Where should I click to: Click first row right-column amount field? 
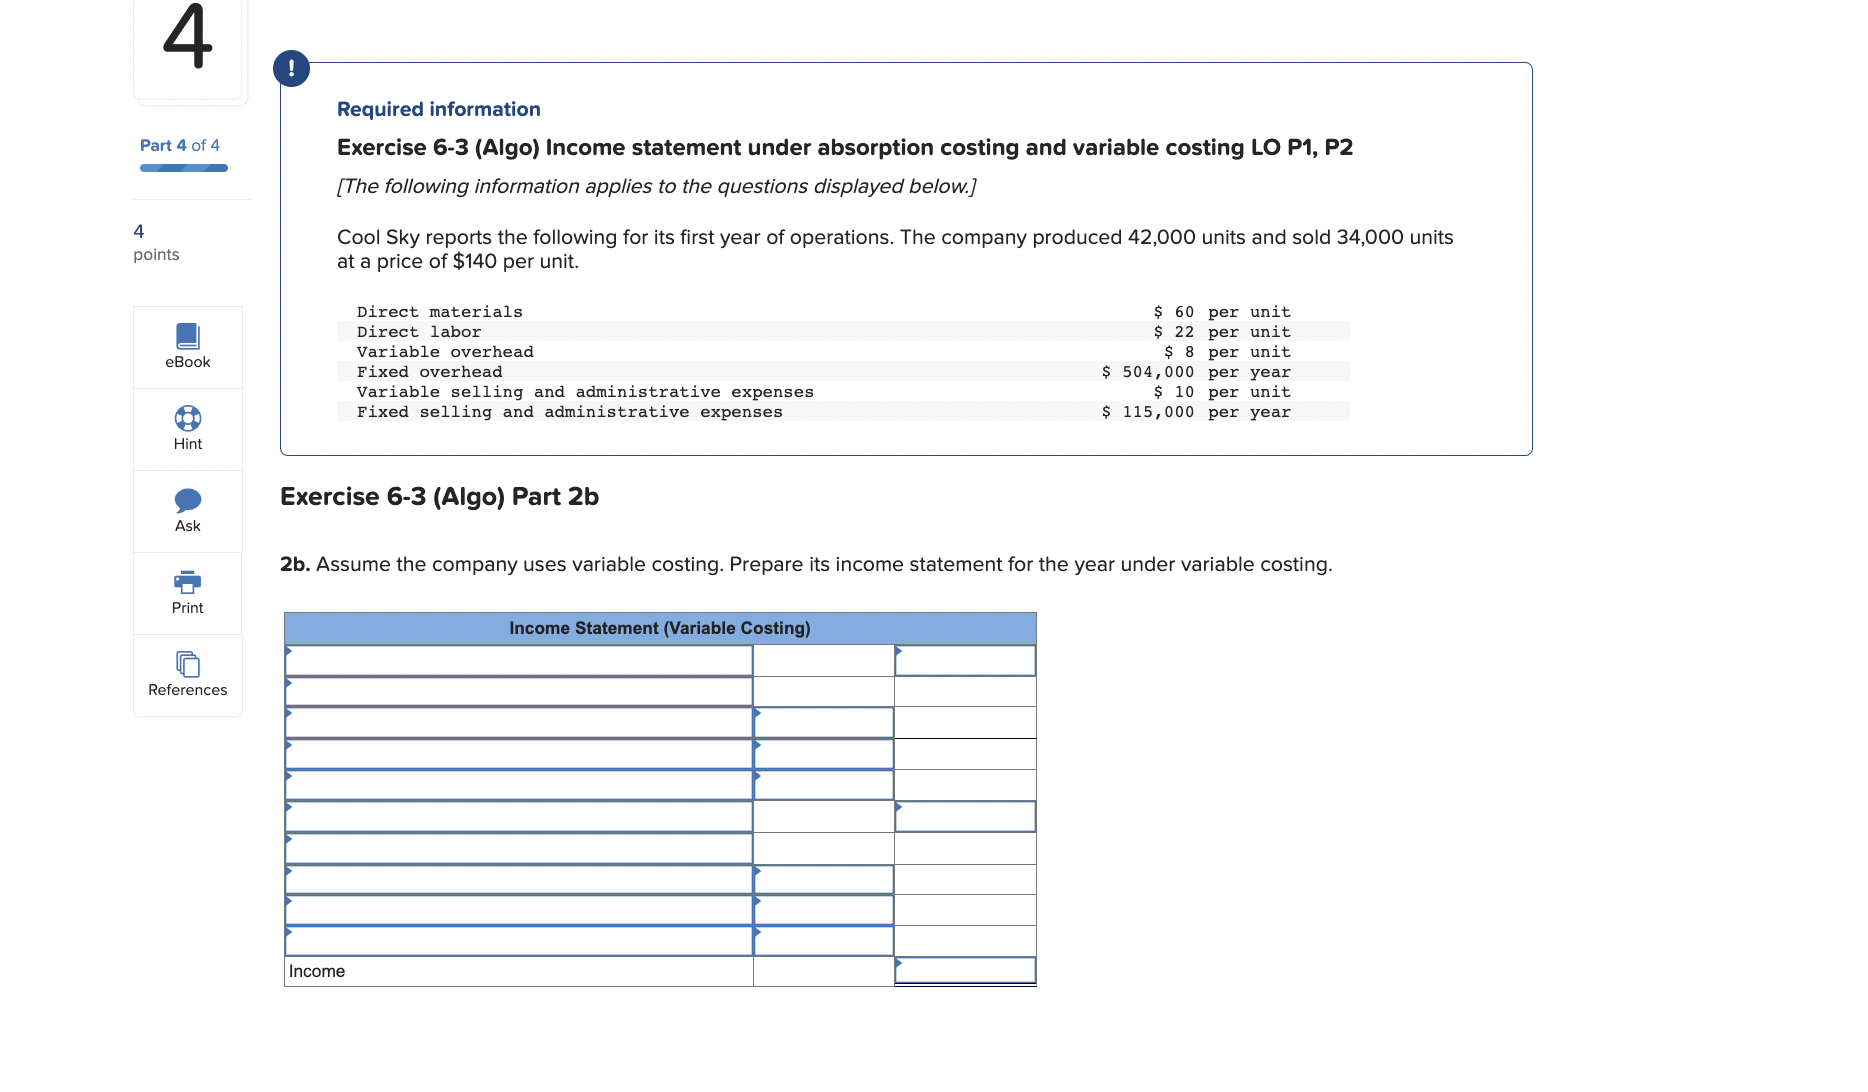[965, 661]
